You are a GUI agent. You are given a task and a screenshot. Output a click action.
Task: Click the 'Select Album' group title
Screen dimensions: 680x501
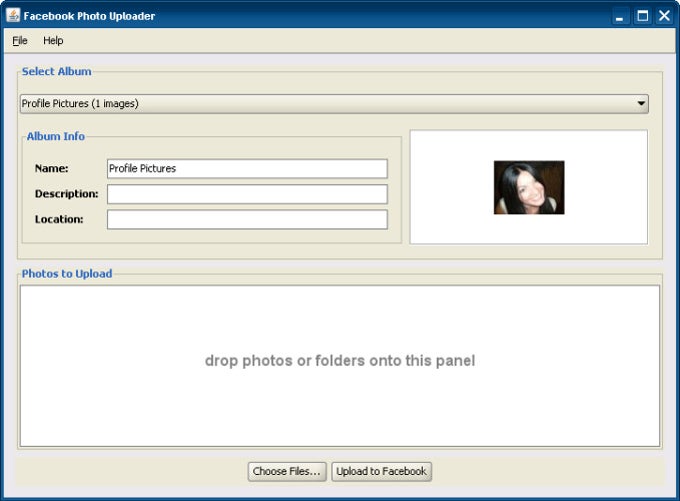(x=57, y=72)
